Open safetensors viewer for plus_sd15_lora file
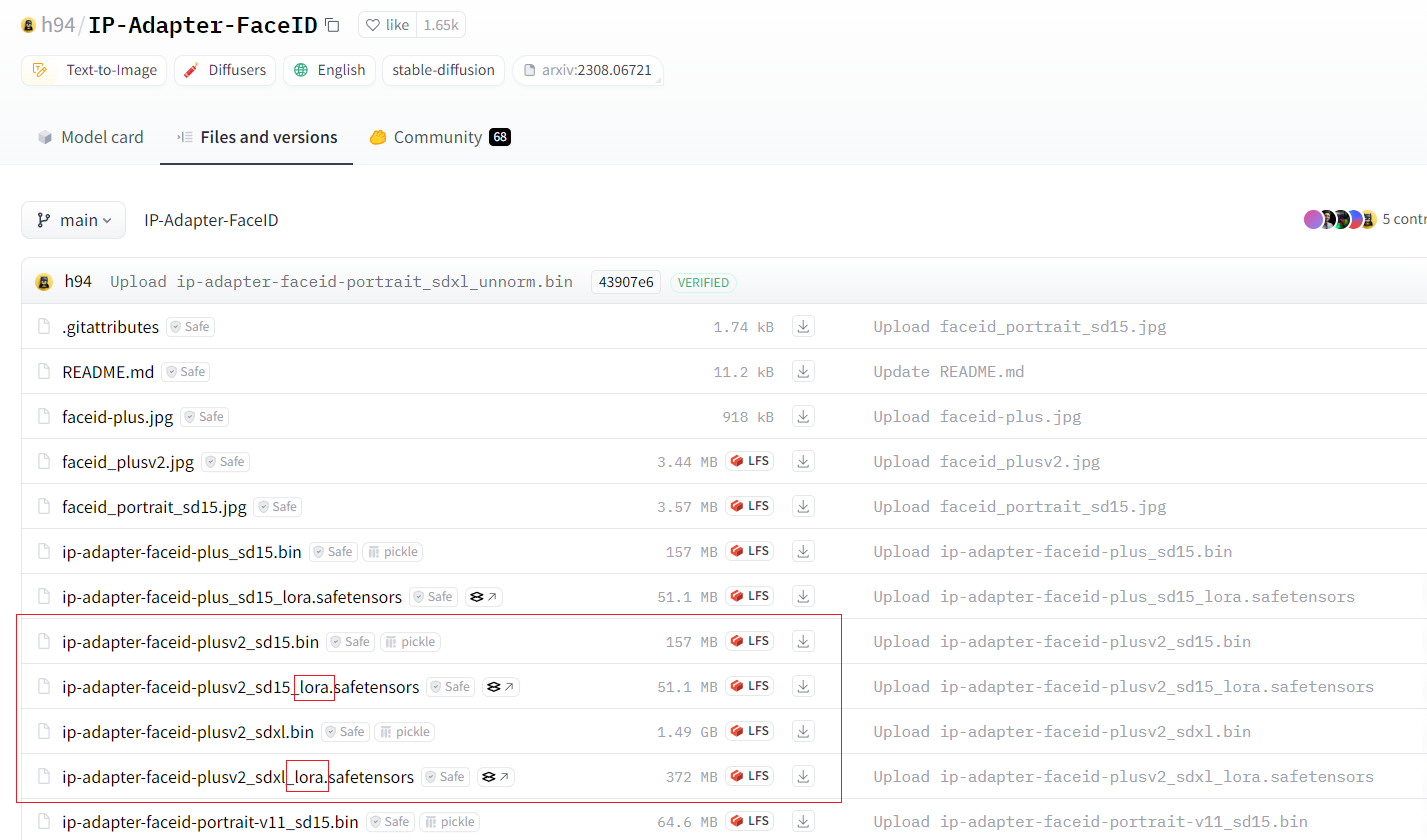 (x=484, y=597)
